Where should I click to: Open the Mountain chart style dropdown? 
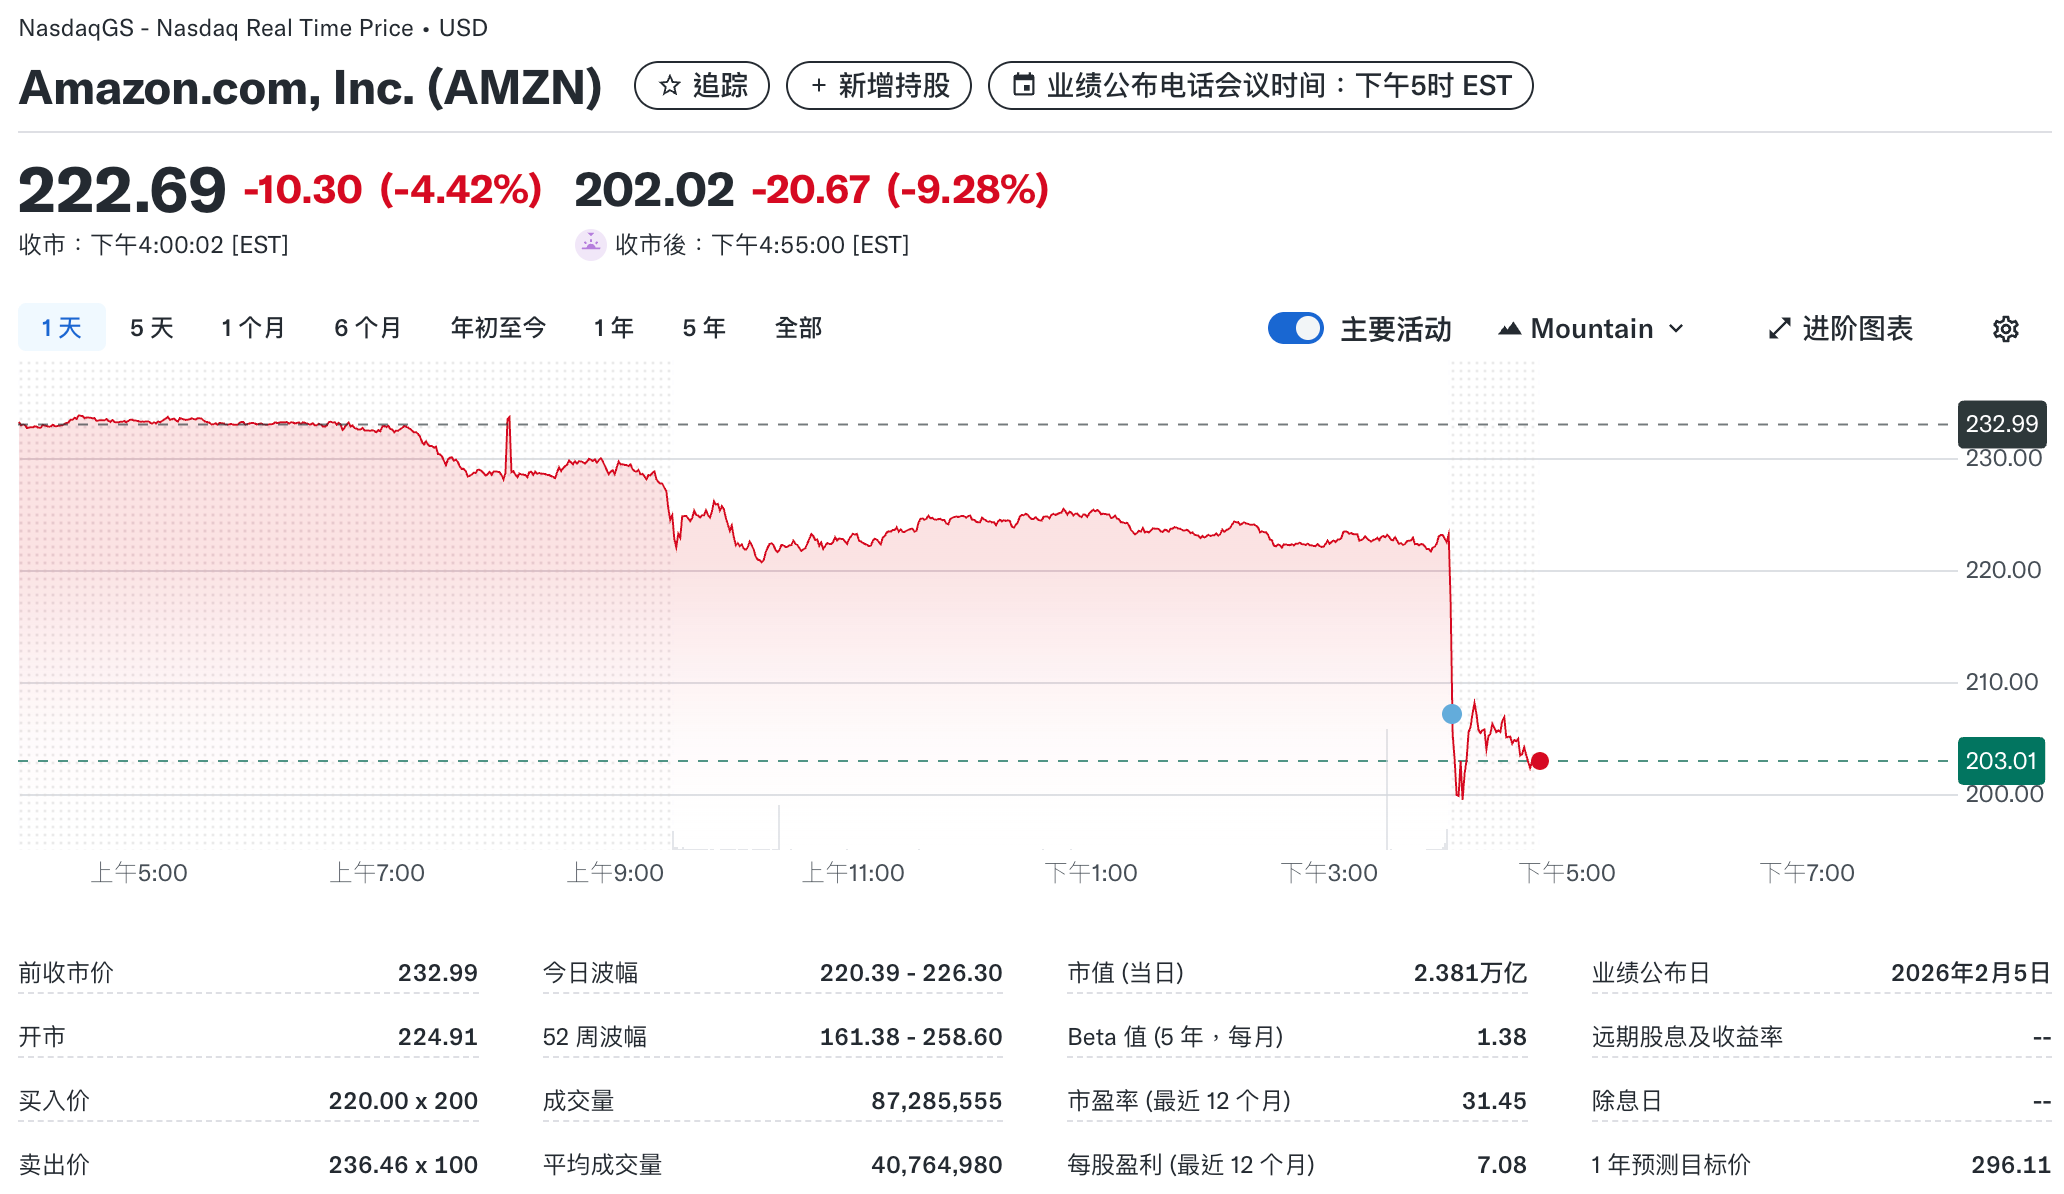[x=1678, y=328]
